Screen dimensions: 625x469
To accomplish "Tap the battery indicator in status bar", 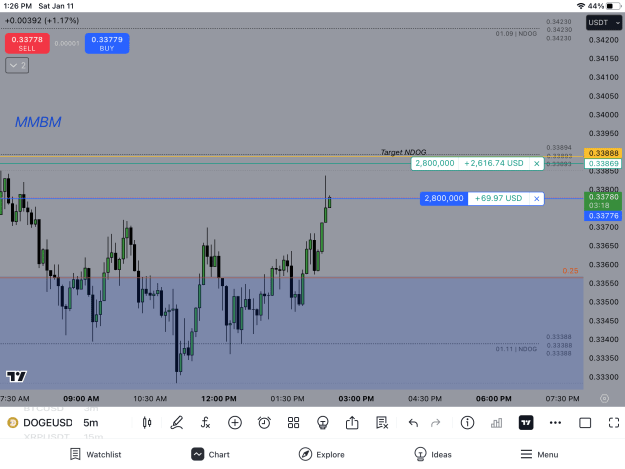I will point(614,6).
